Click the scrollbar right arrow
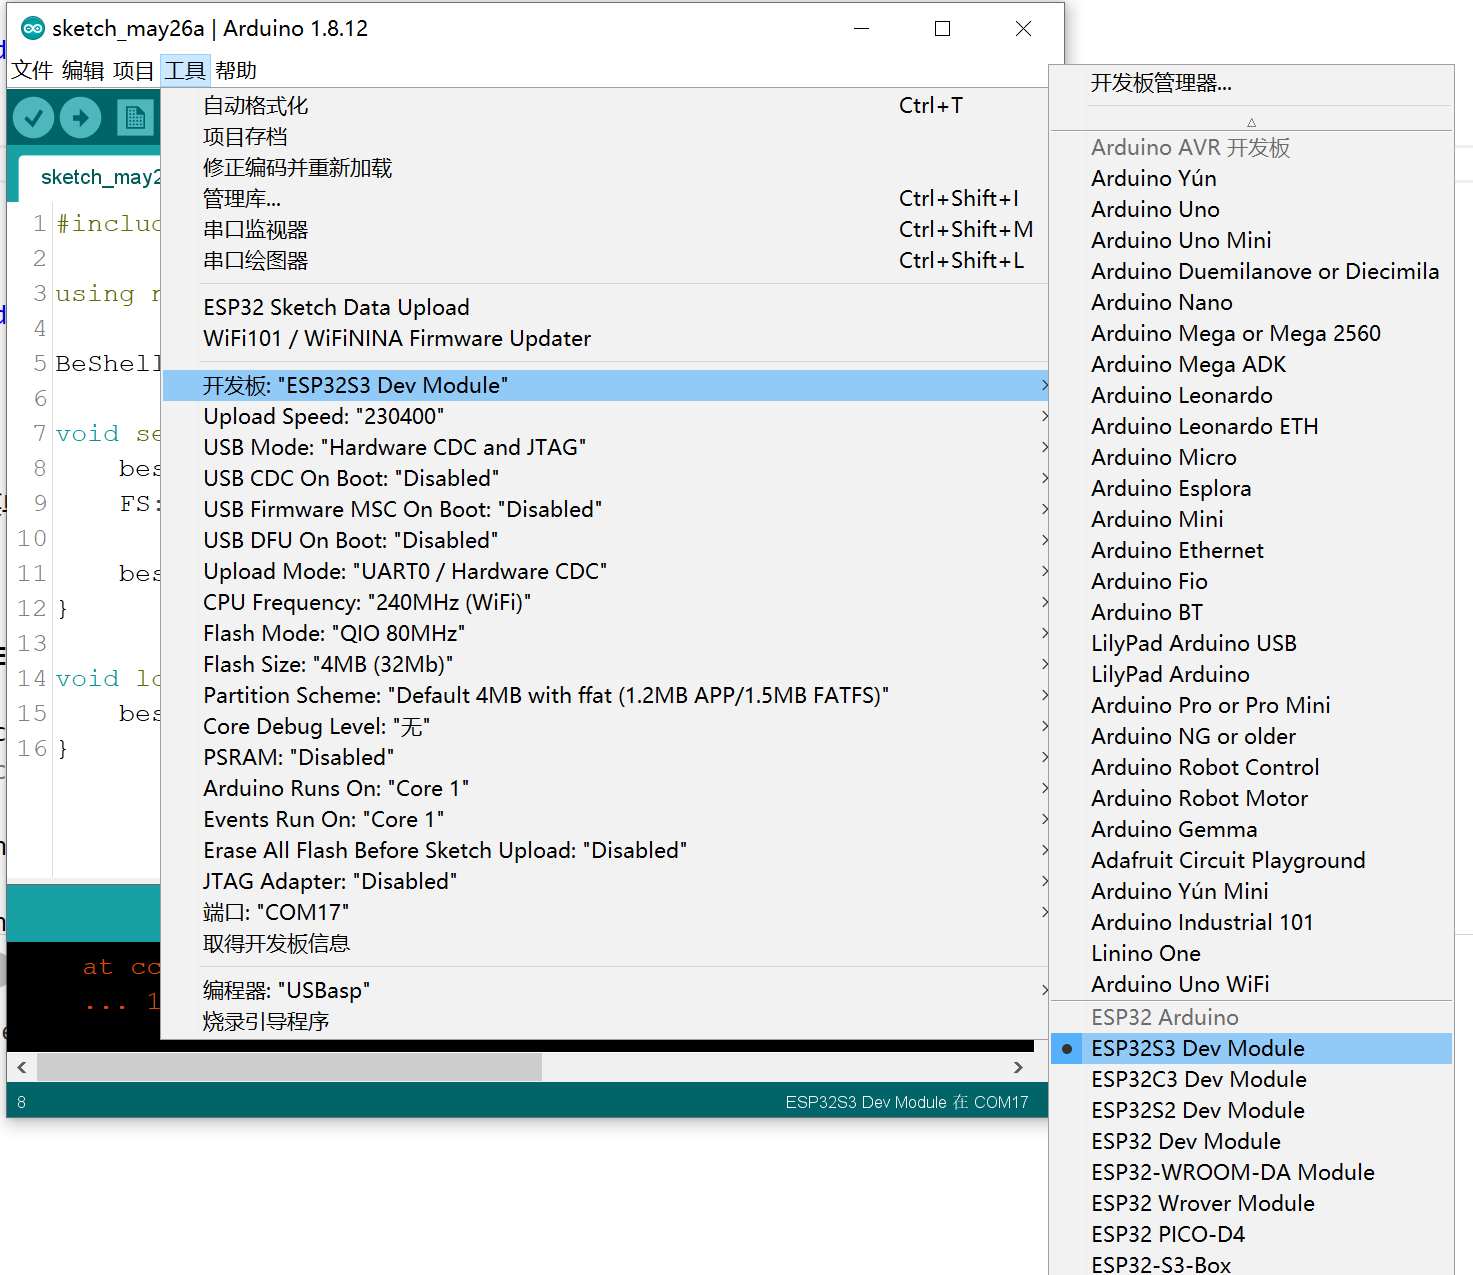Screen dimensions: 1473x1275 1018,1067
